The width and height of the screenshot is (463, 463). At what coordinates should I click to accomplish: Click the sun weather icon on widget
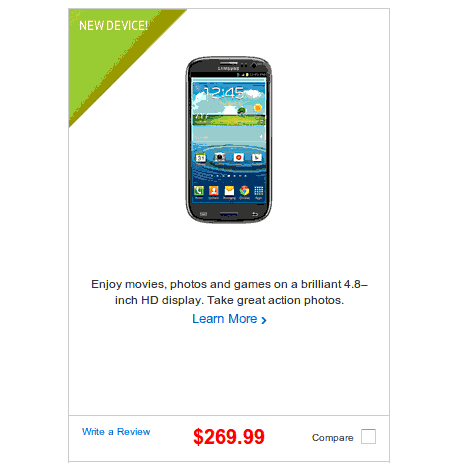coord(257,108)
